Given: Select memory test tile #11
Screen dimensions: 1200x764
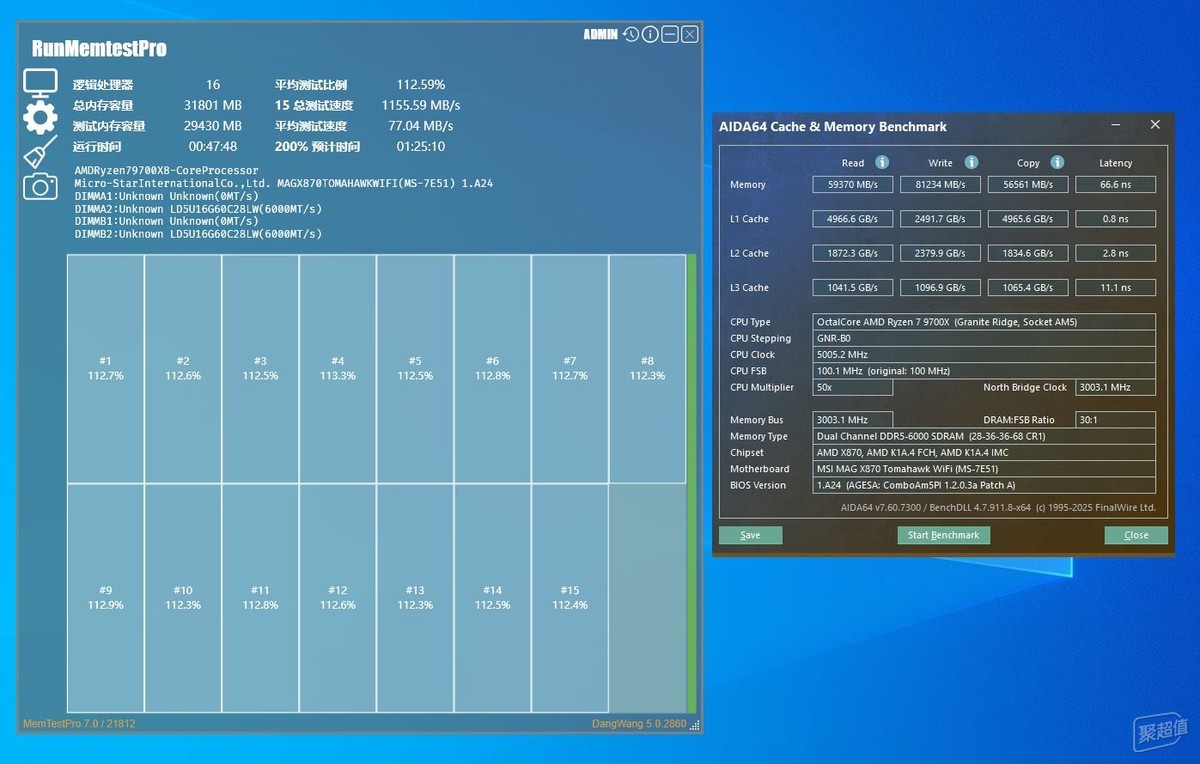Looking at the screenshot, I should click(x=260, y=598).
